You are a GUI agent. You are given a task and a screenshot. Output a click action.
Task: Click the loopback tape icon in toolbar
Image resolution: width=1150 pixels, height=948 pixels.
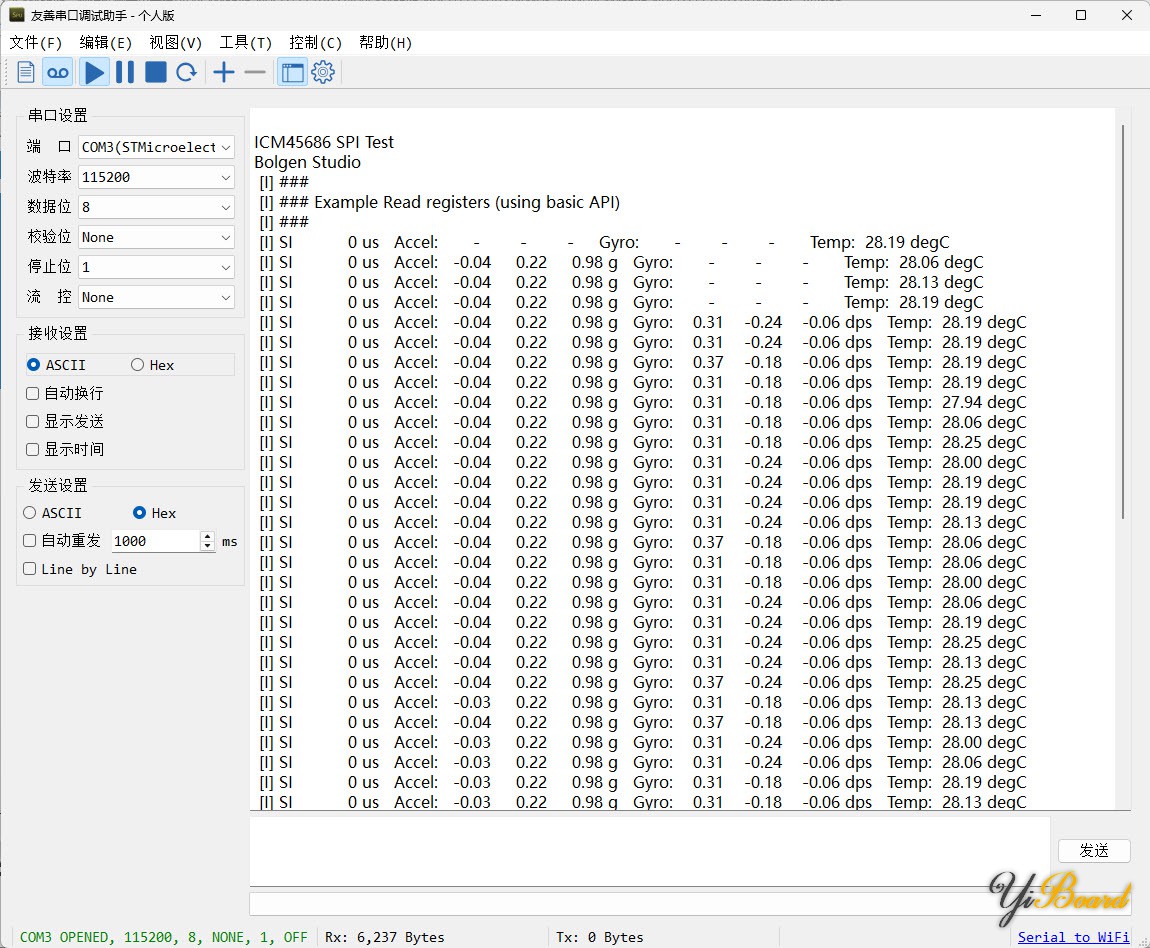pyautogui.click(x=57, y=73)
